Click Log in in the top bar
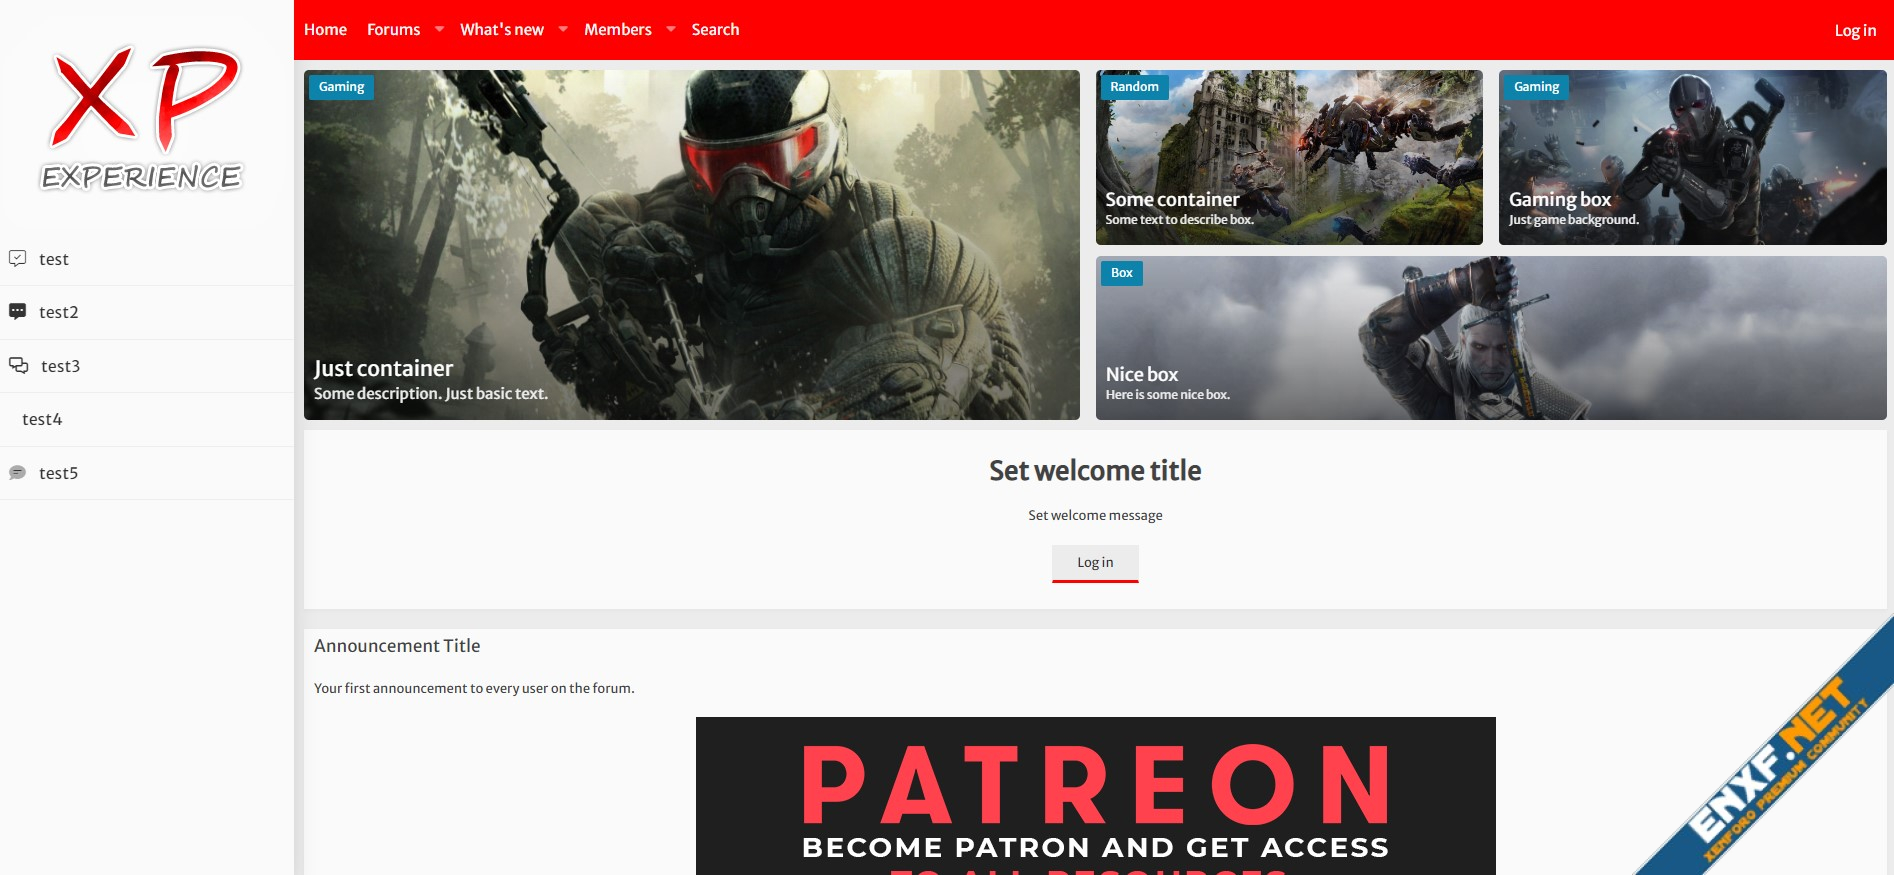Viewport: 1894px width, 875px height. click(1854, 31)
